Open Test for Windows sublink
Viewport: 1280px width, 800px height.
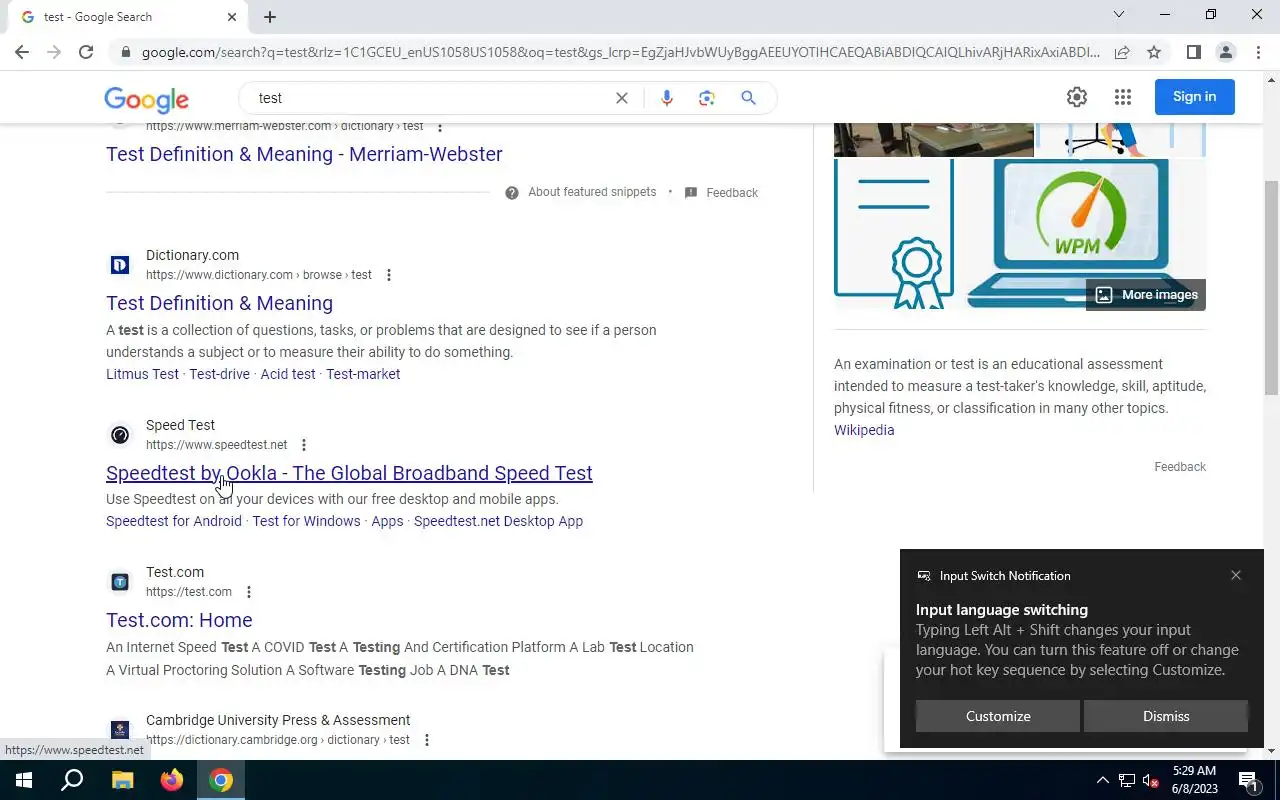[x=306, y=521]
